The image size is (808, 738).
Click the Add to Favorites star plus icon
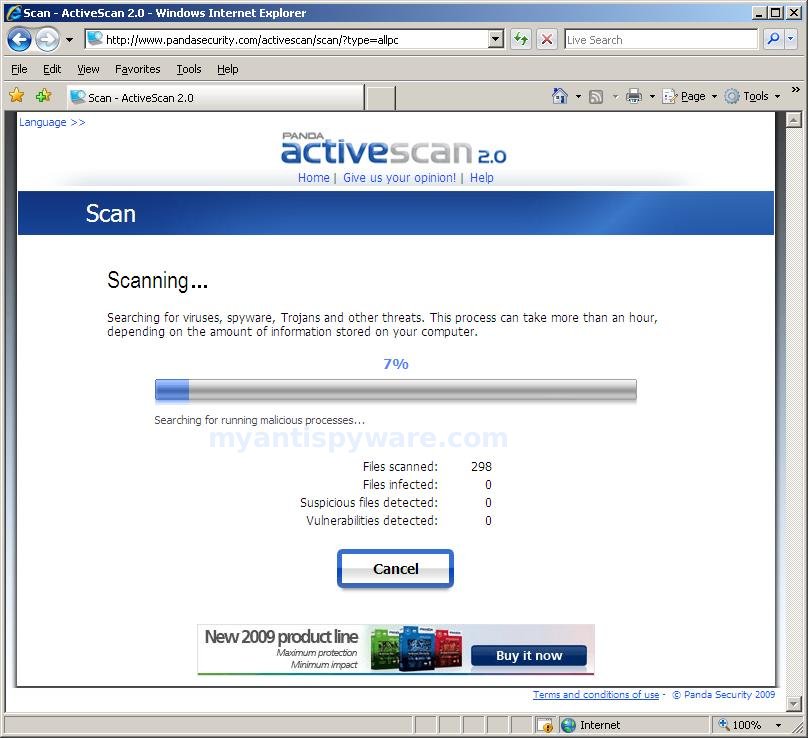tap(42, 95)
